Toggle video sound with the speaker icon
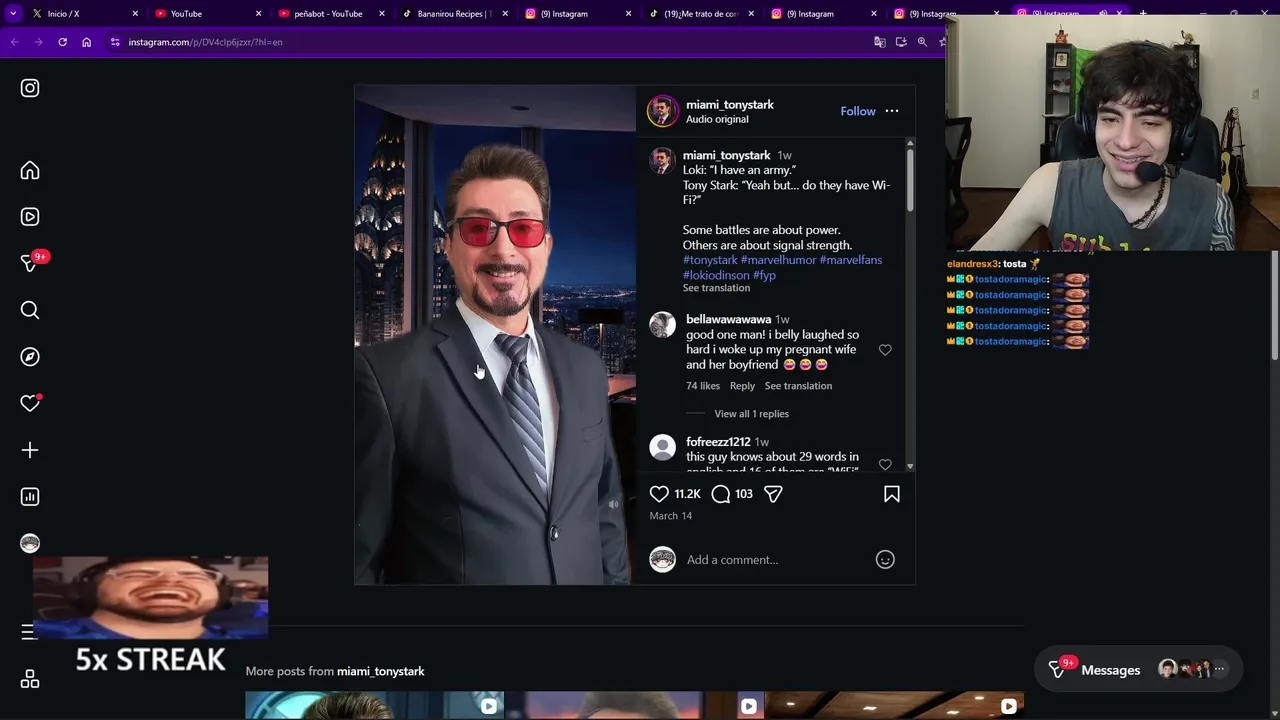 [613, 505]
